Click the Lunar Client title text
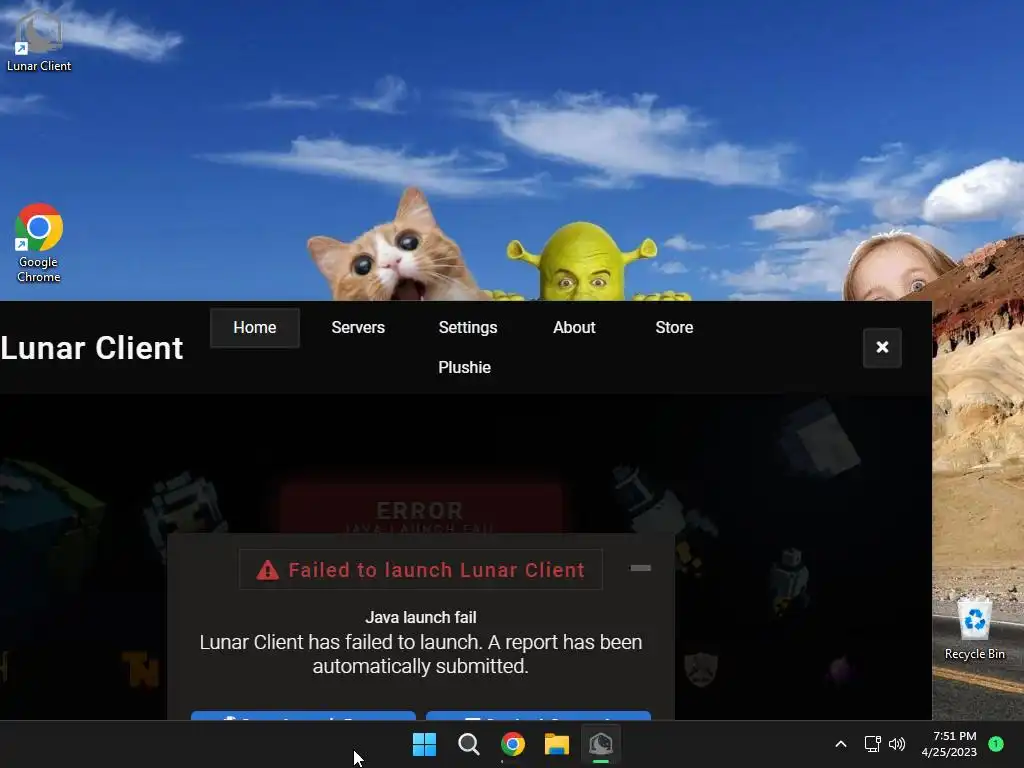The width and height of the screenshot is (1024, 768). (92, 348)
